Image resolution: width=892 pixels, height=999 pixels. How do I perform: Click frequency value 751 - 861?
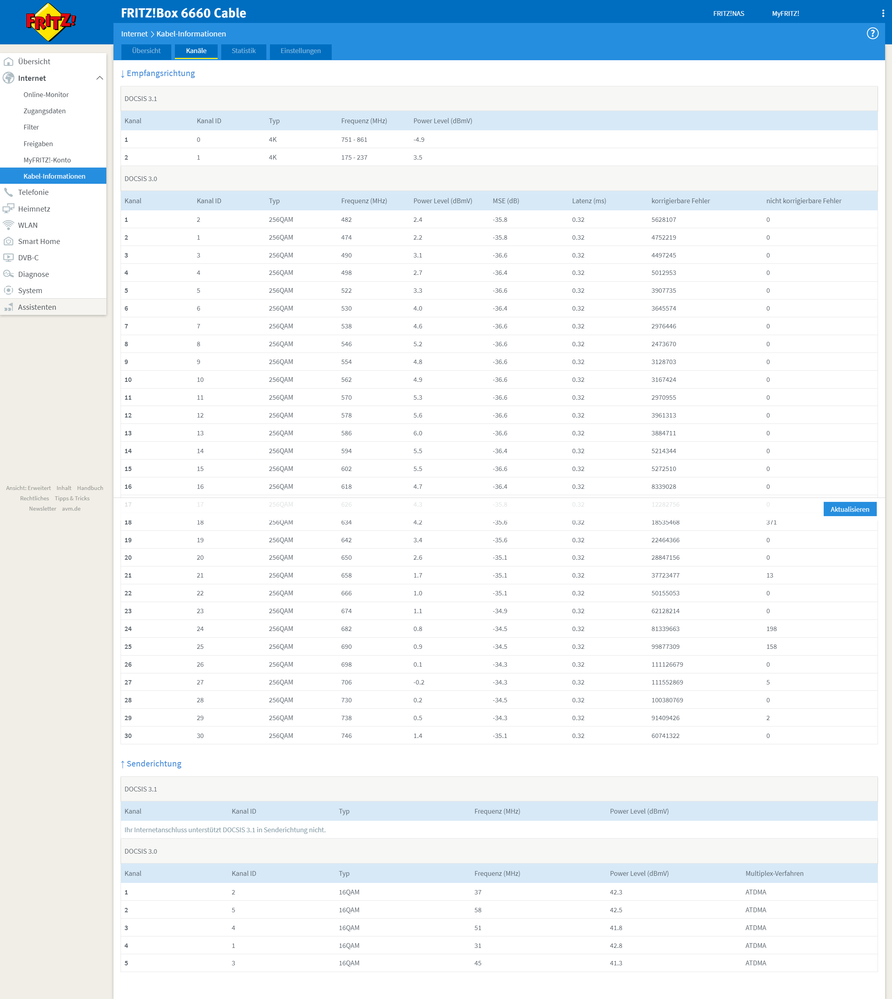(354, 140)
